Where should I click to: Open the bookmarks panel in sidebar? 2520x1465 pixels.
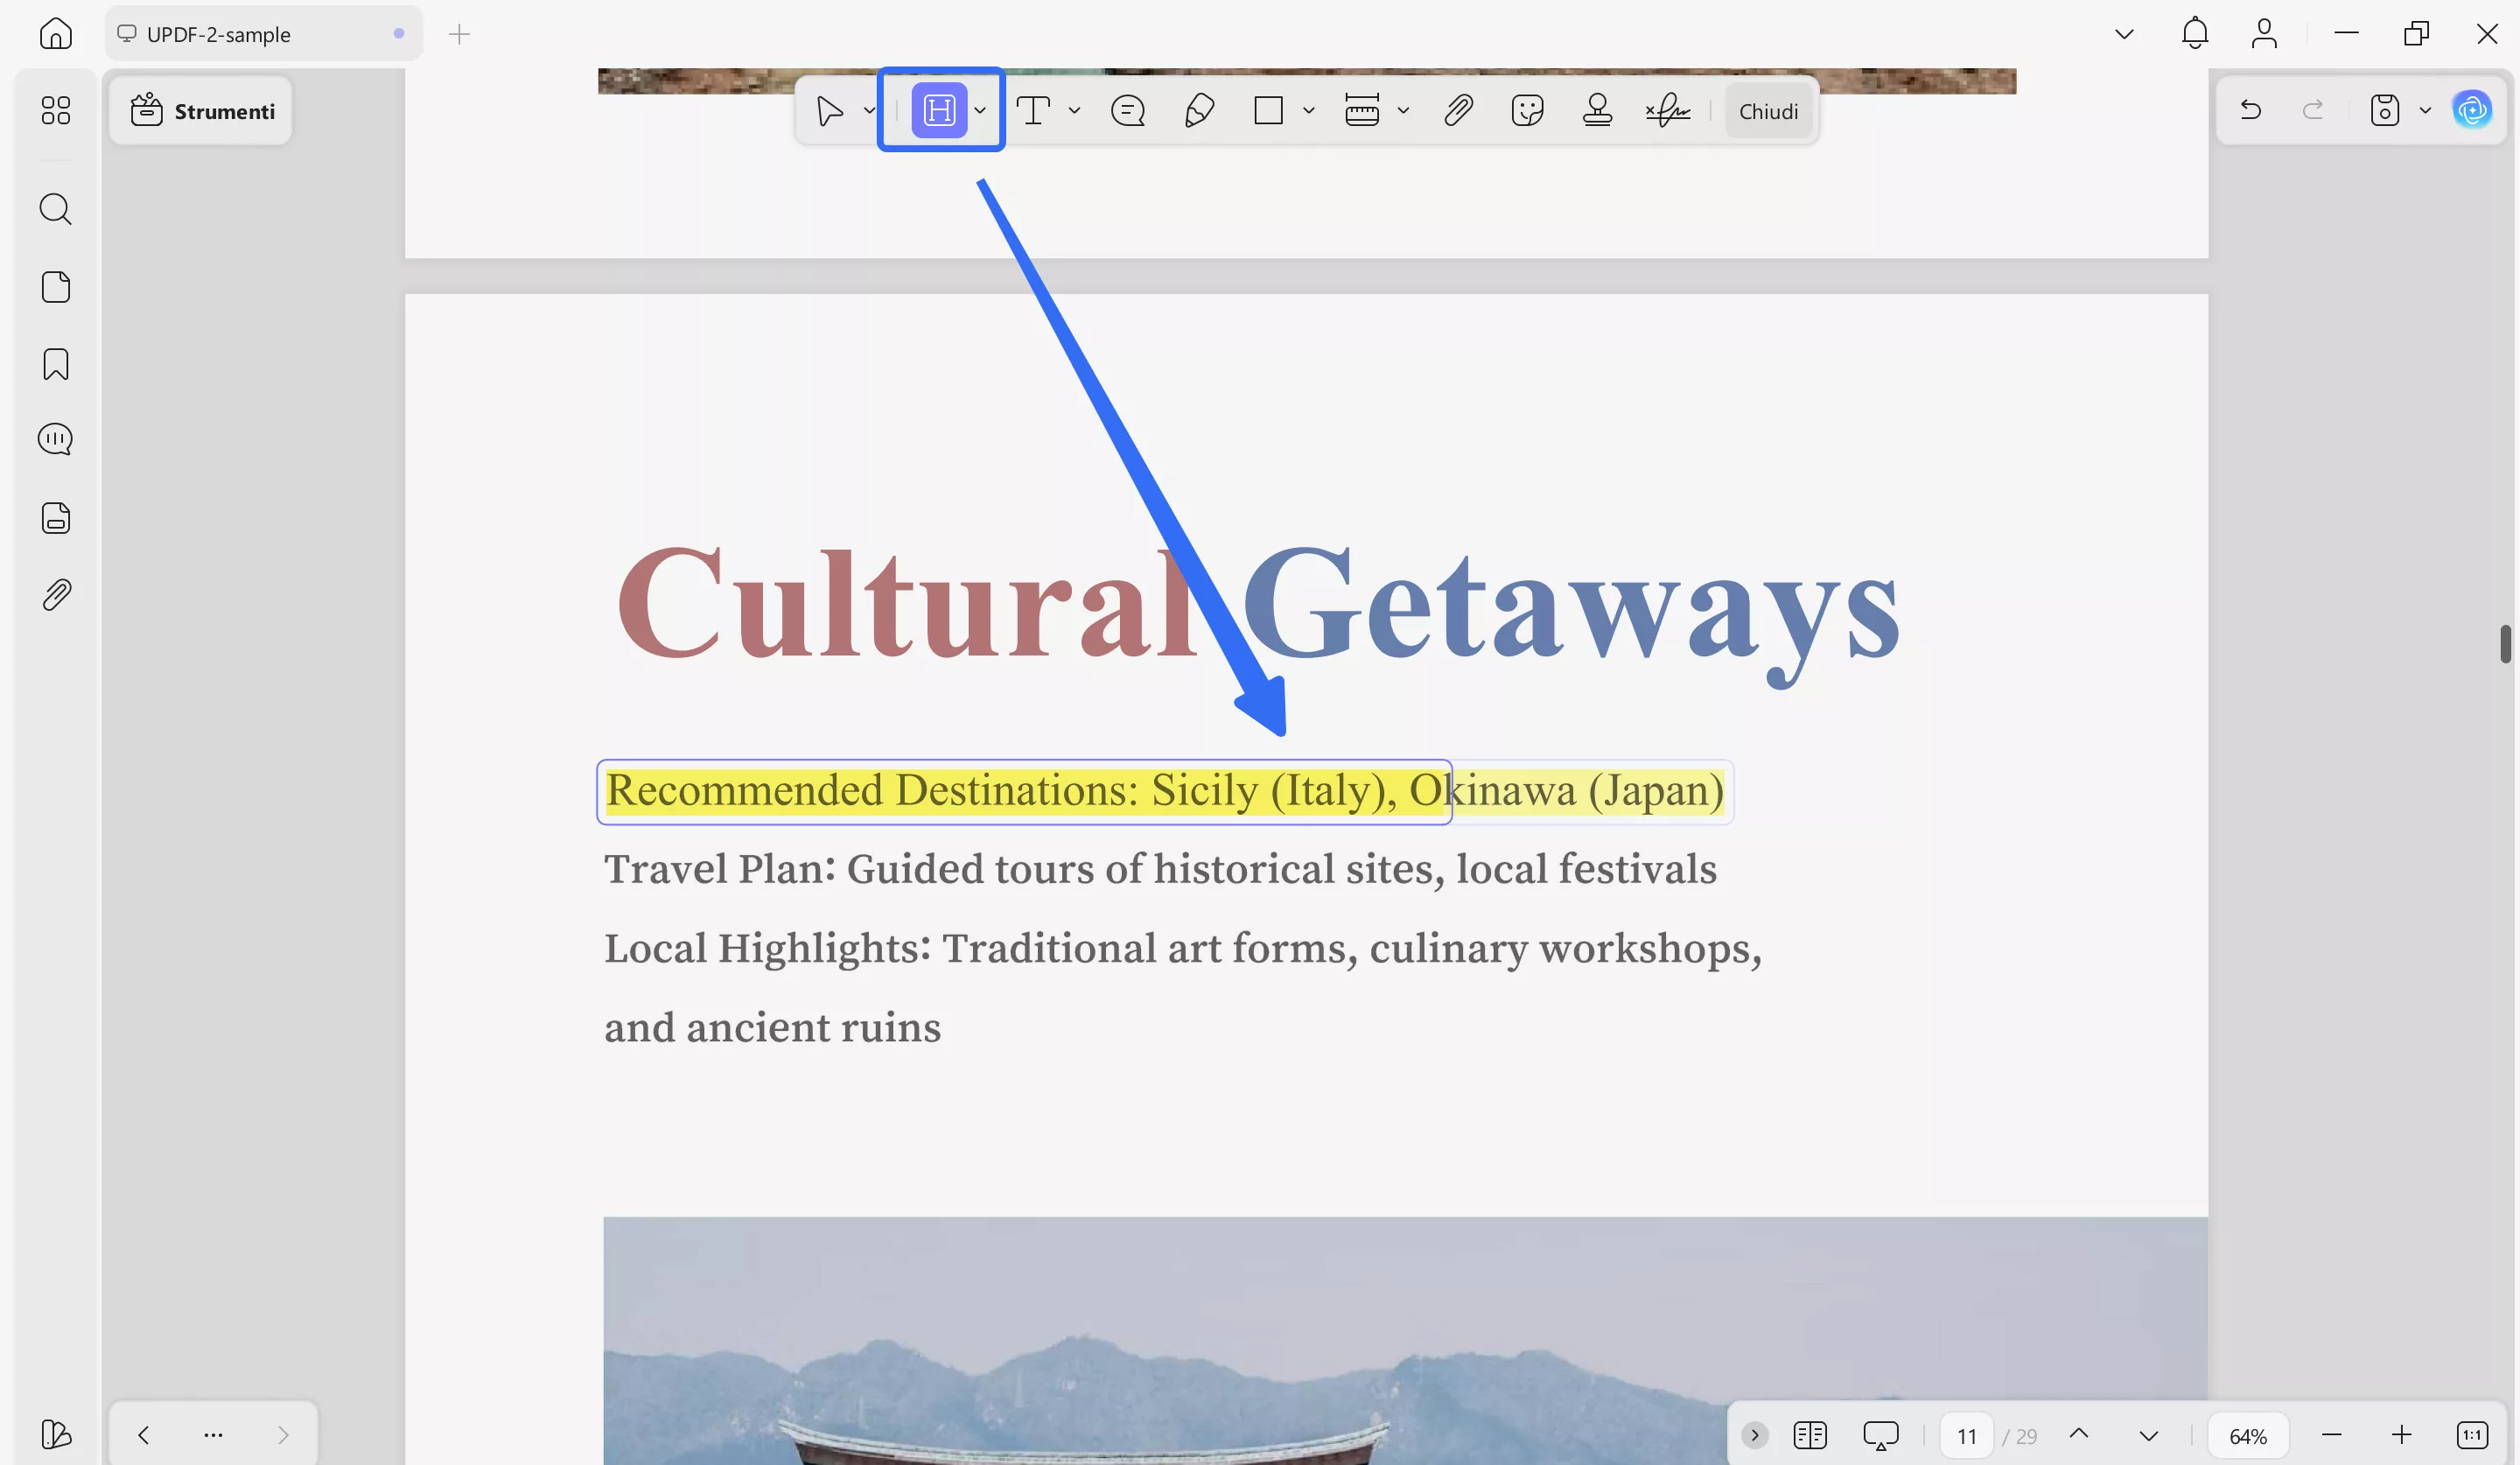pos(56,364)
